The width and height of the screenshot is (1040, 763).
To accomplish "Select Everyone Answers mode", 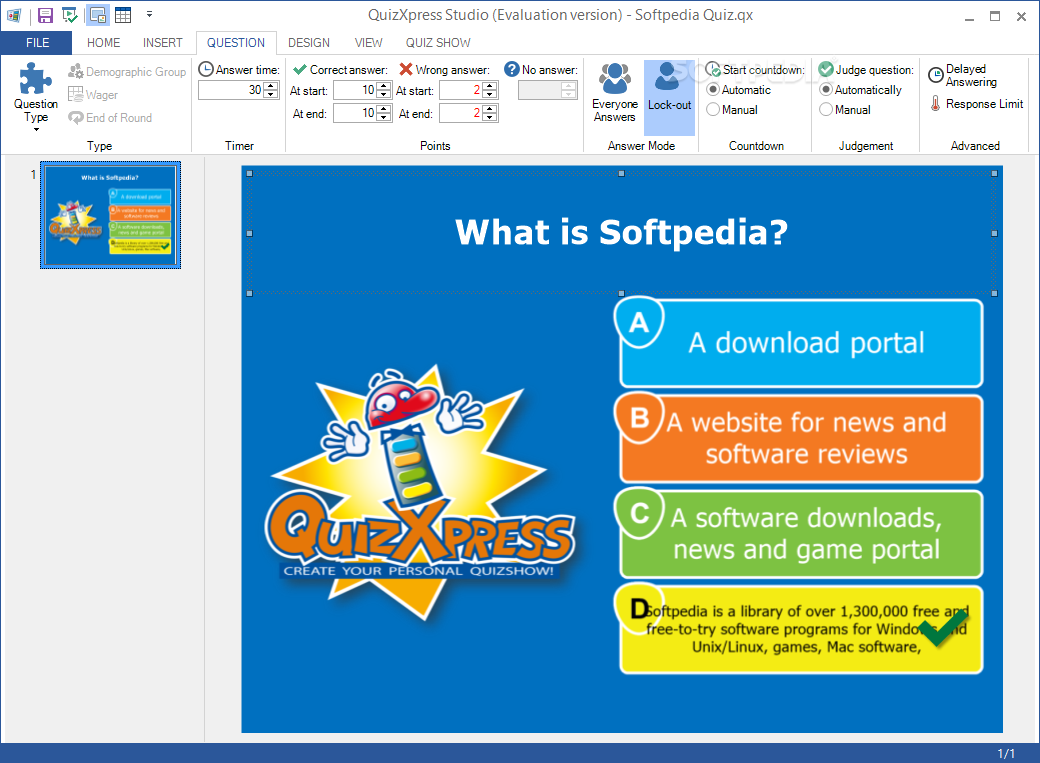I will click(x=615, y=93).
